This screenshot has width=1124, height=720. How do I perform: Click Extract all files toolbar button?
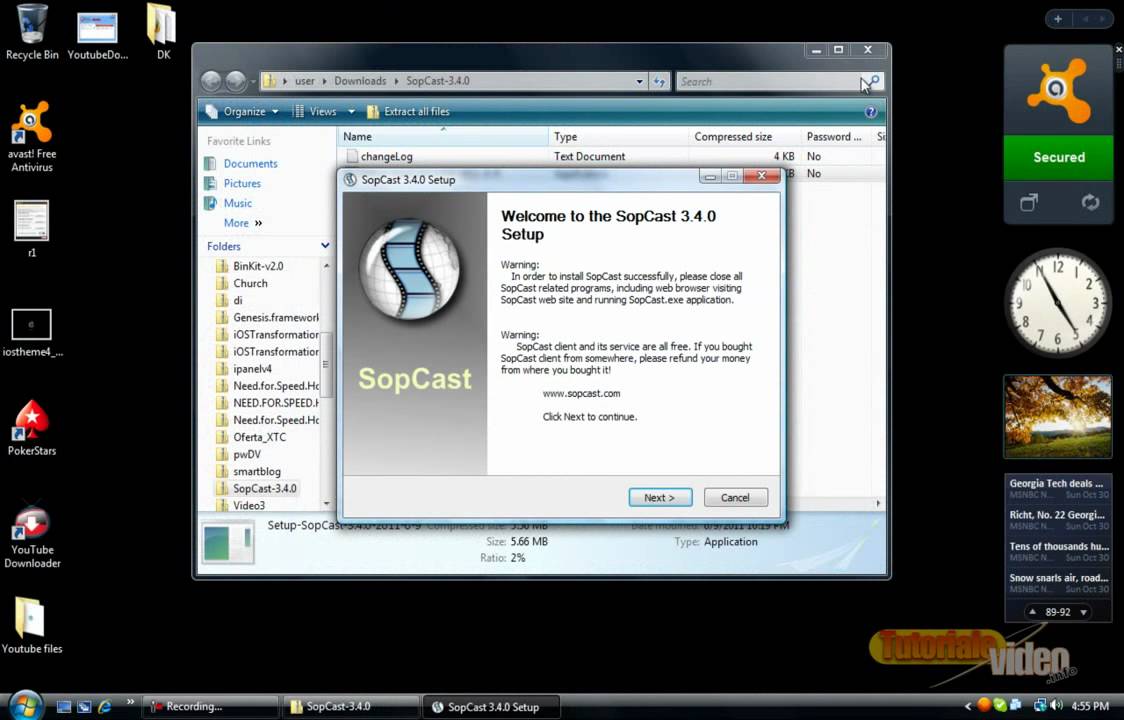[408, 112]
